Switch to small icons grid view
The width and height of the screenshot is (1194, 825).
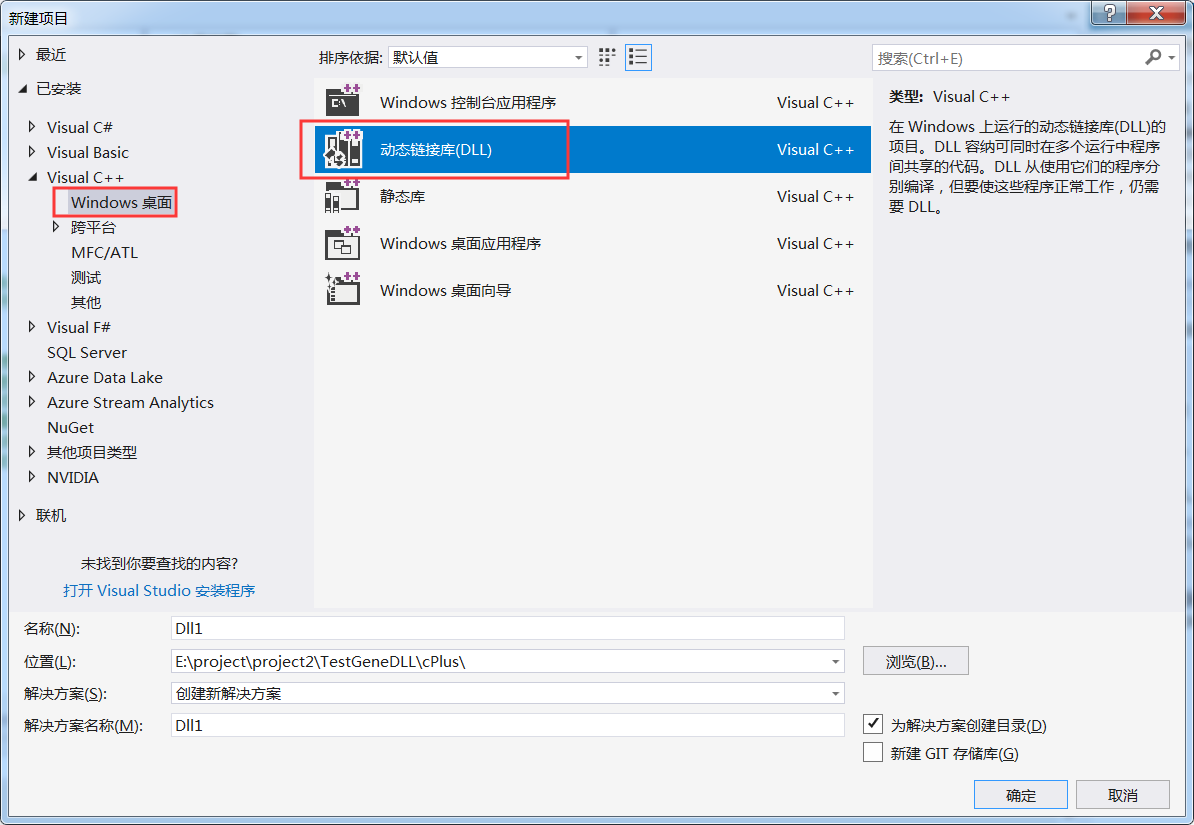tap(607, 57)
